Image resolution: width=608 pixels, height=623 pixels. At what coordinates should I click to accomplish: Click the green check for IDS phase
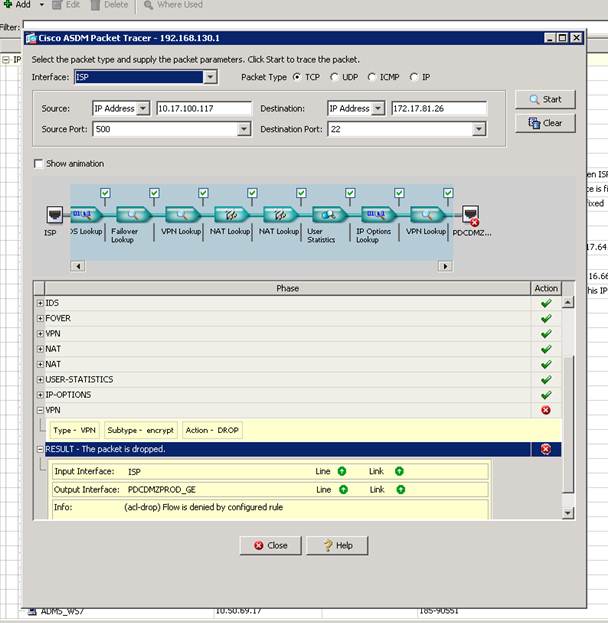click(x=546, y=303)
